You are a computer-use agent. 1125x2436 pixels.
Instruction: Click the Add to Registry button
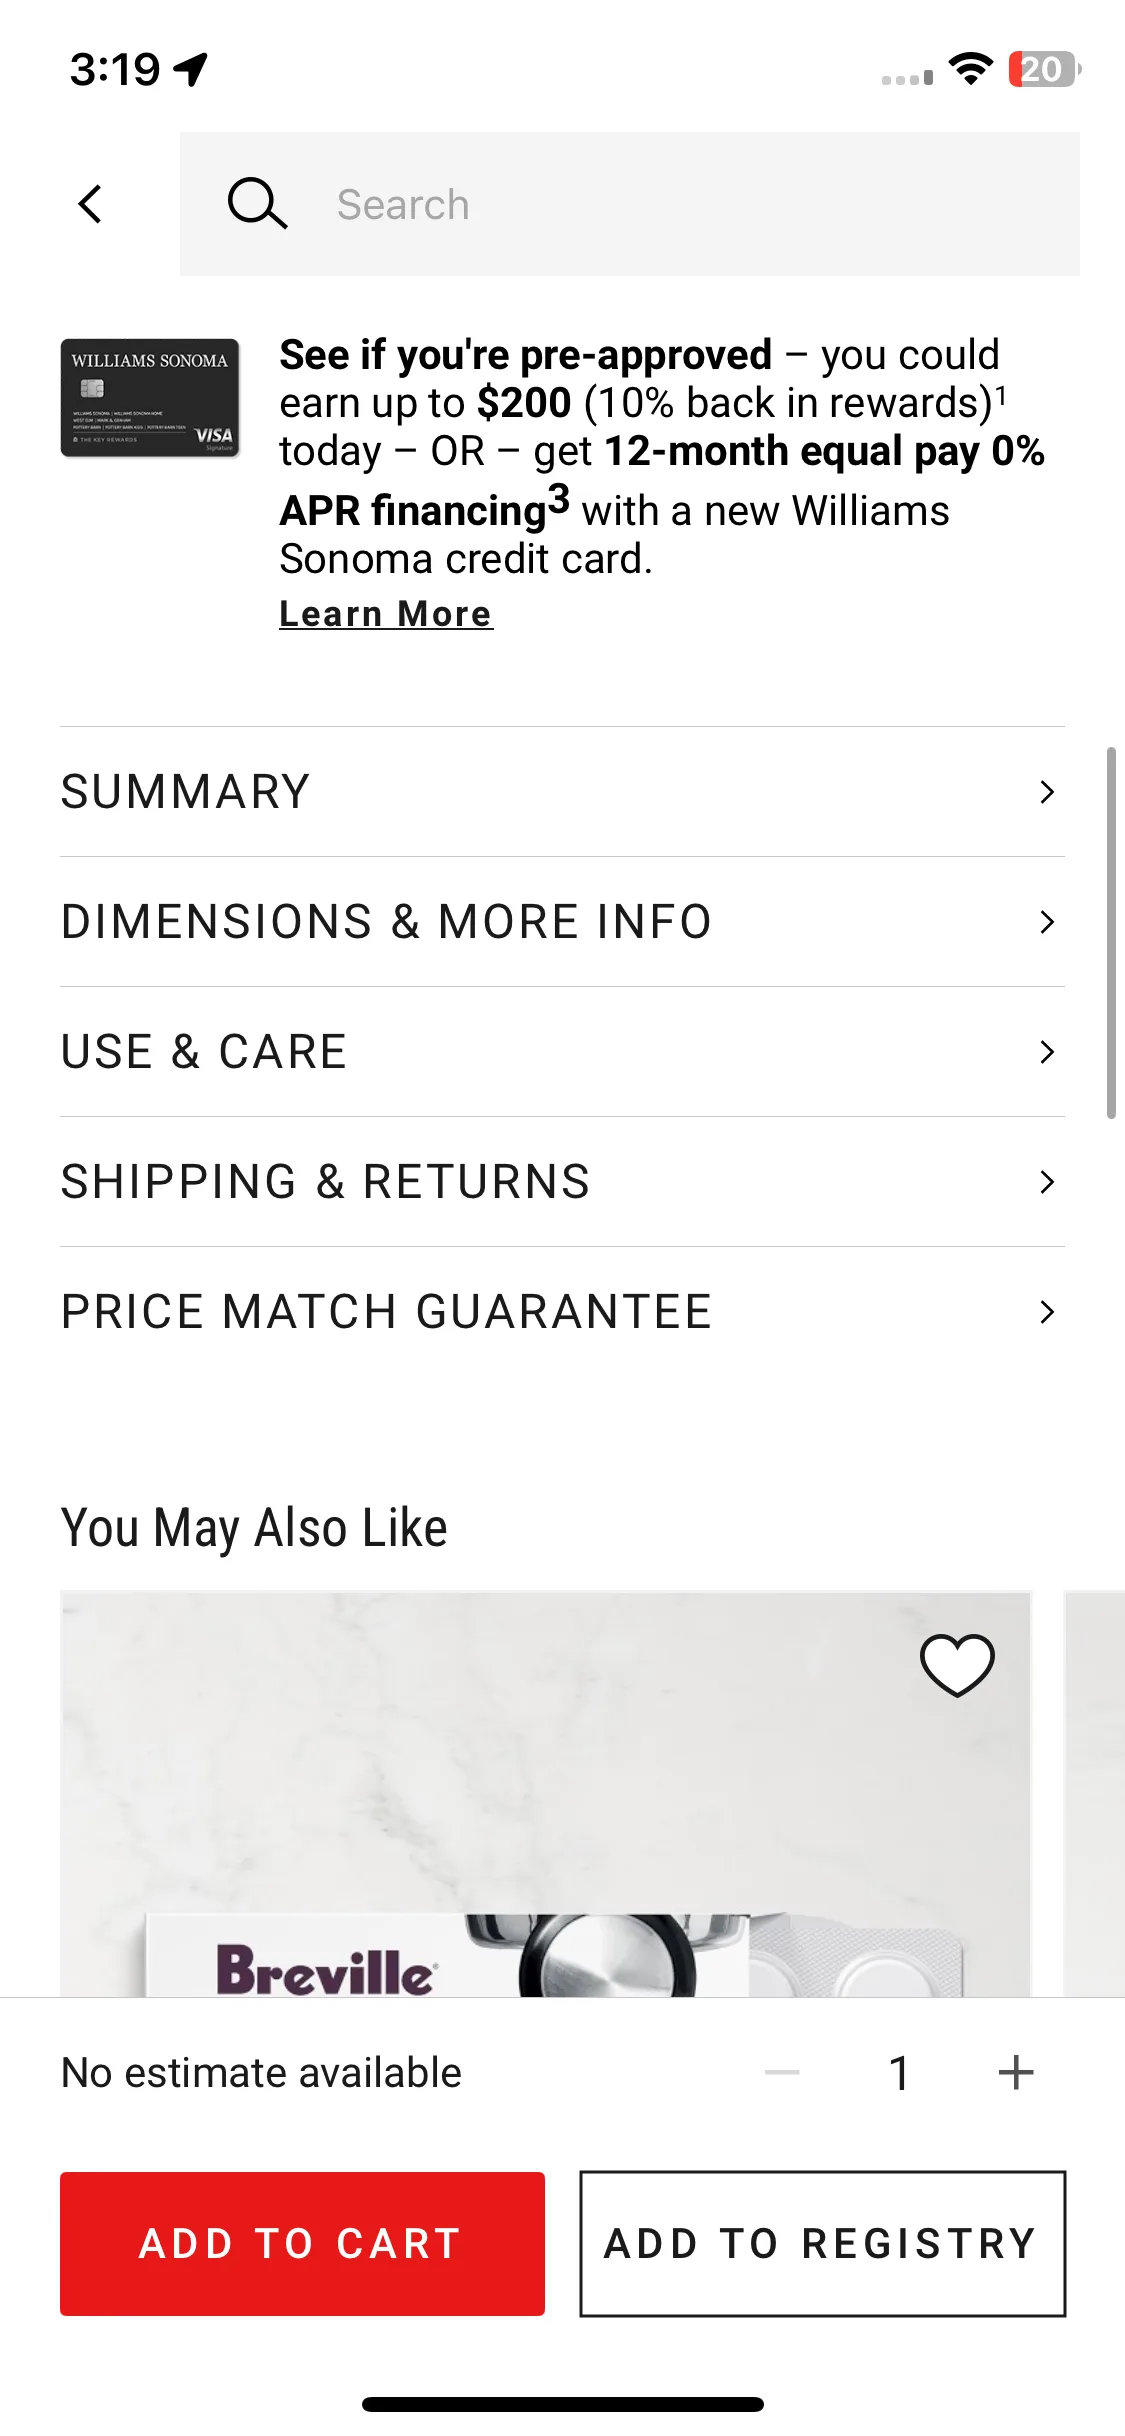[x=822, y=2244]
